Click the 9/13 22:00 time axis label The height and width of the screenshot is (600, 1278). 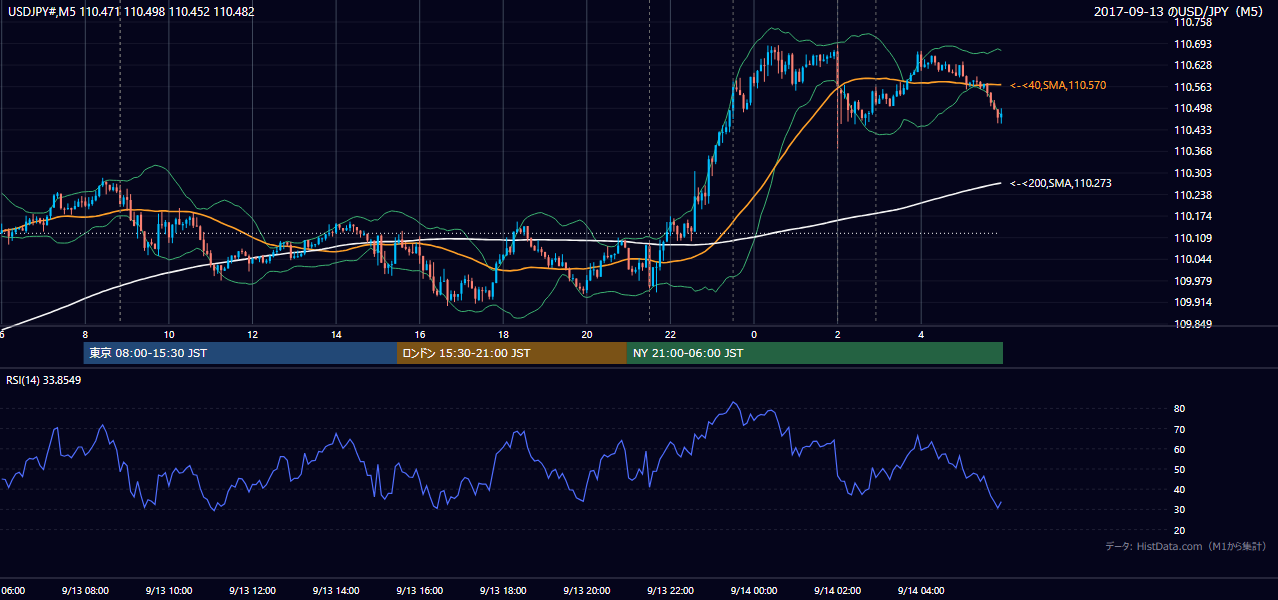coord(670,590)
